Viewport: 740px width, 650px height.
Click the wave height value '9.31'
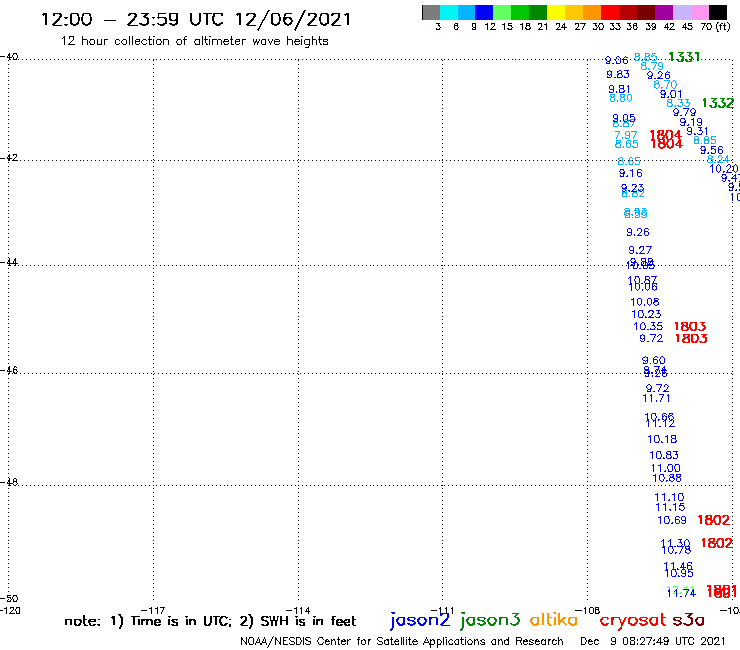[x=698, y=131]
